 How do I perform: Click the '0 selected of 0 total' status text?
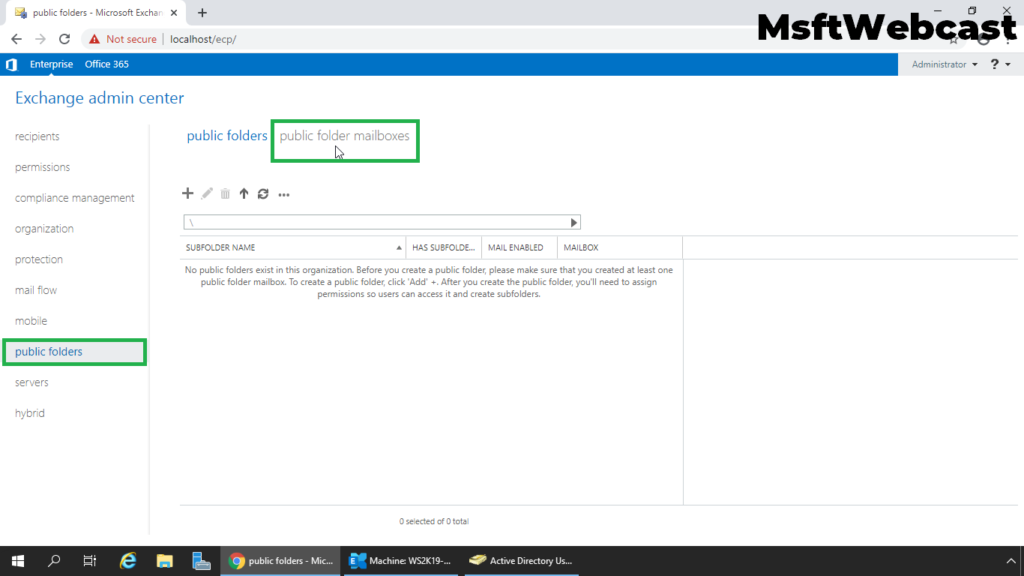click(434, 521)
